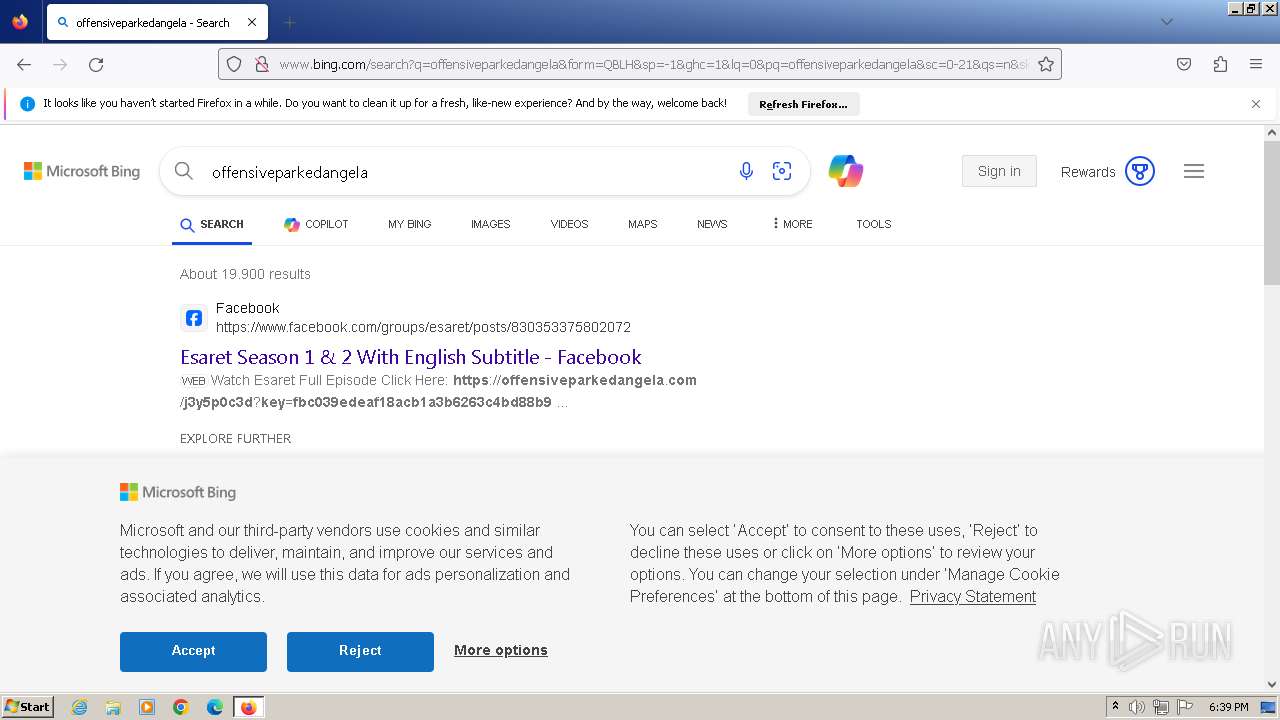
Task: Expand the MORE dropdown
Action: point(792,224)
